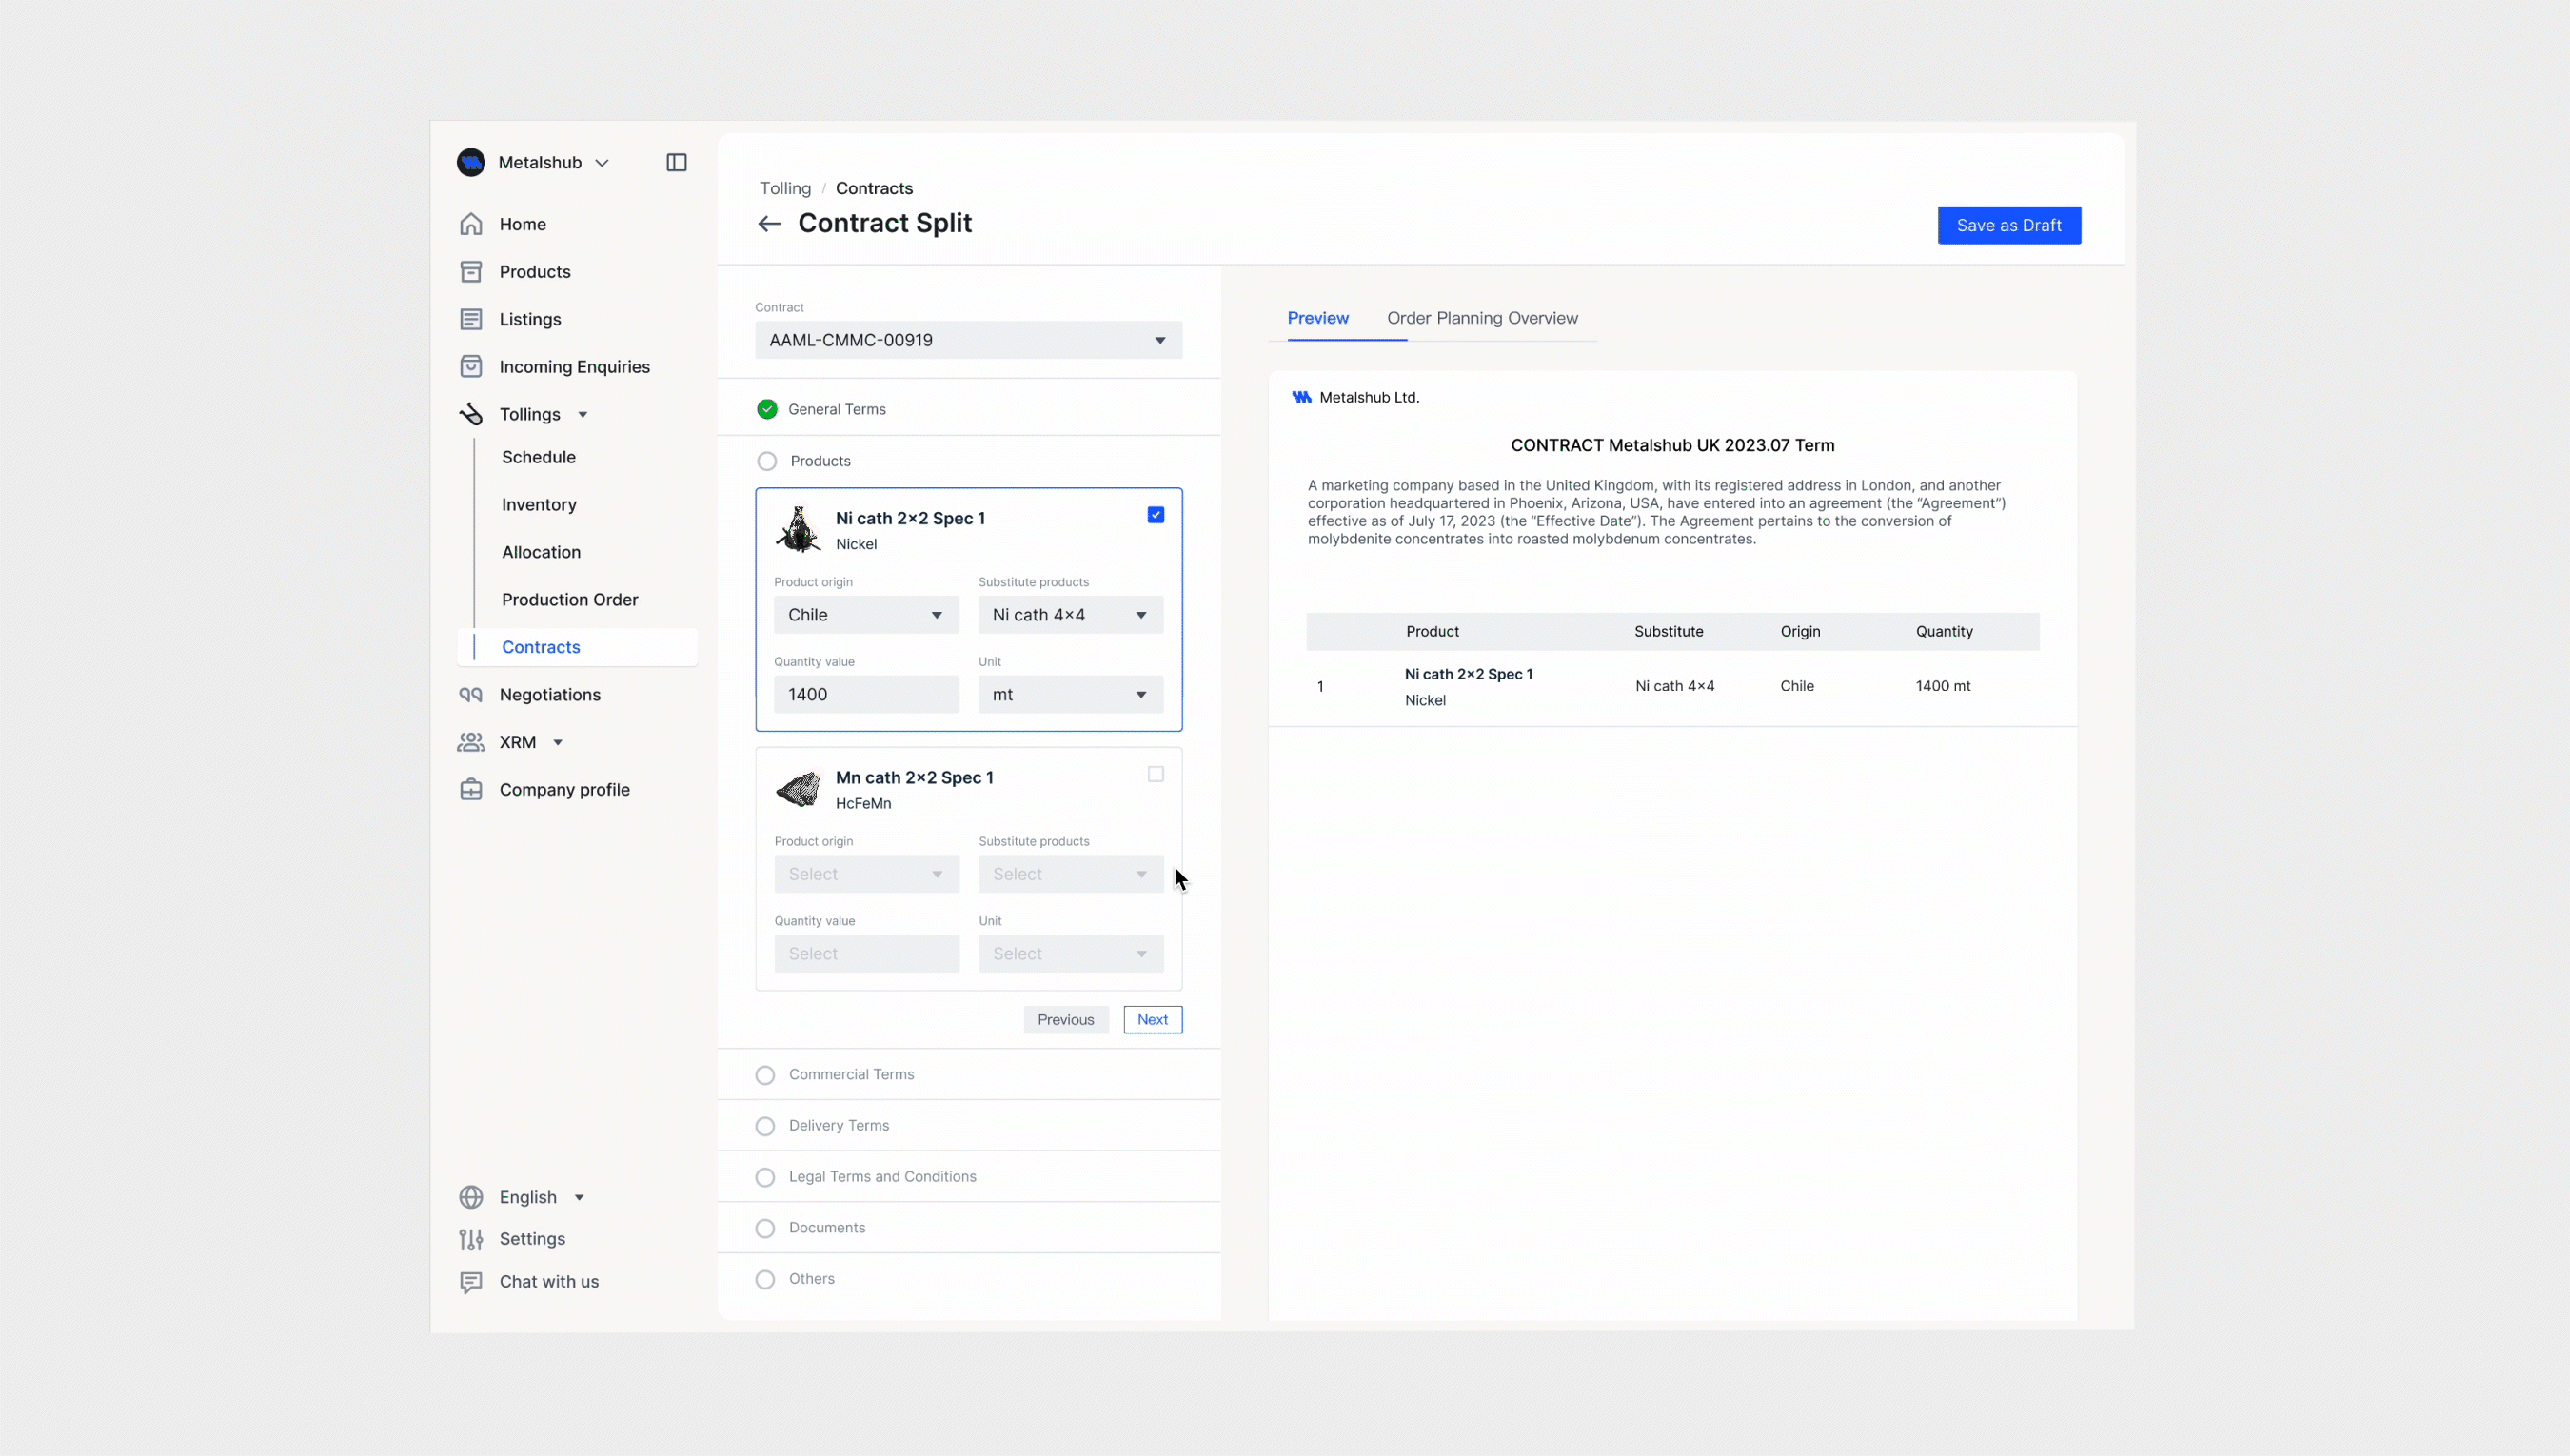Select the Tollings wrench icon
The image size is (2570, 1456).
point(471,413)
